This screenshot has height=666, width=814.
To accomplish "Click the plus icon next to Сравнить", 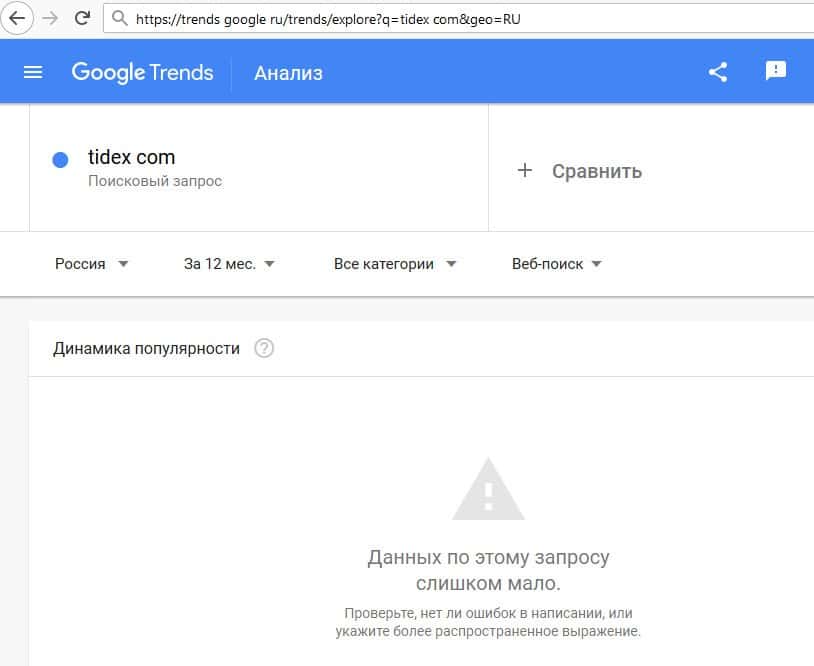I will (525, 171).
